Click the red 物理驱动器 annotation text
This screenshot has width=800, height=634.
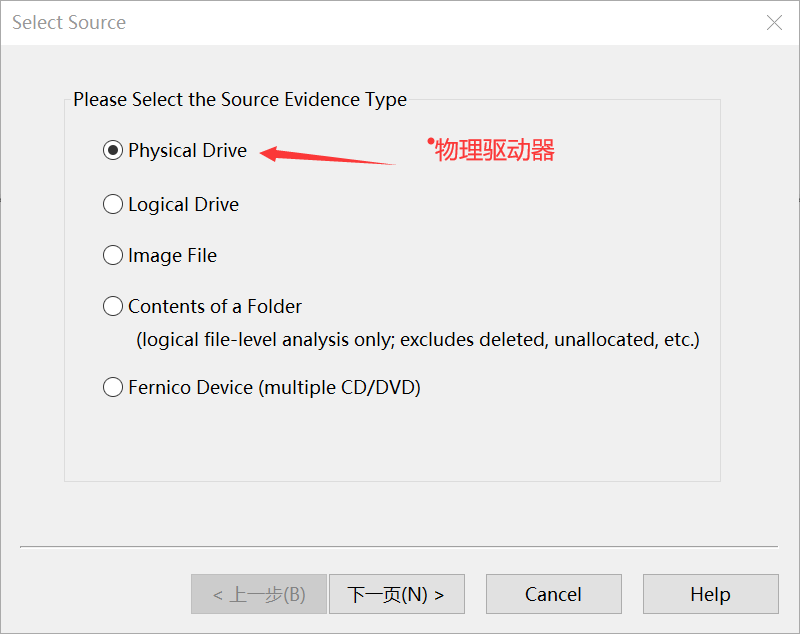pyautogui.click(x=494, y=151)
